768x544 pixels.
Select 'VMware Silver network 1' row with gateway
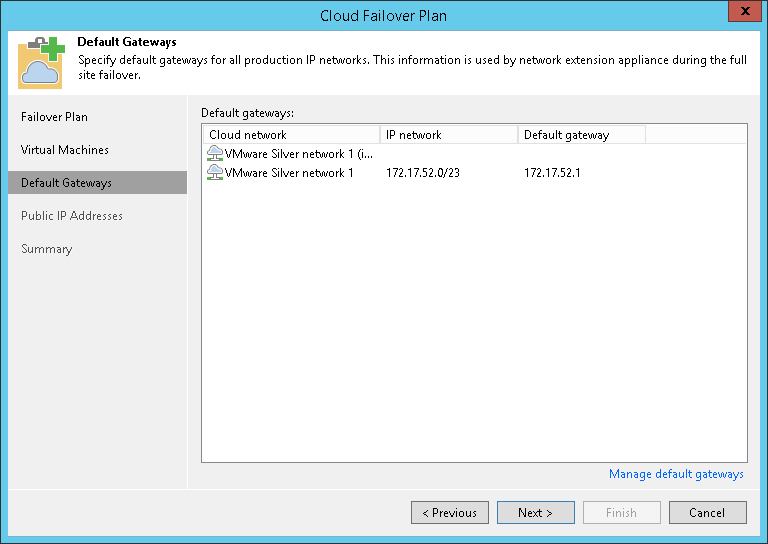pyautogui.click(x=474, y=173)
